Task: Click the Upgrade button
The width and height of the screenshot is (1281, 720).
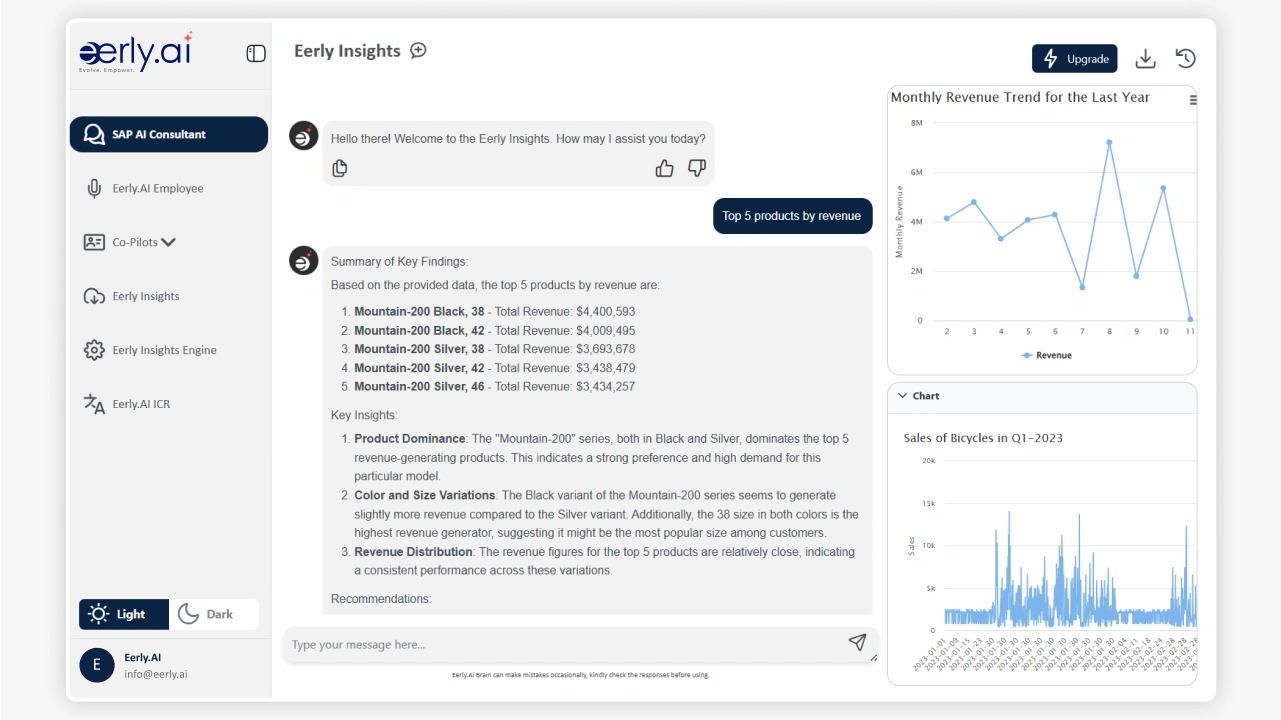Action: [1074, 59]
